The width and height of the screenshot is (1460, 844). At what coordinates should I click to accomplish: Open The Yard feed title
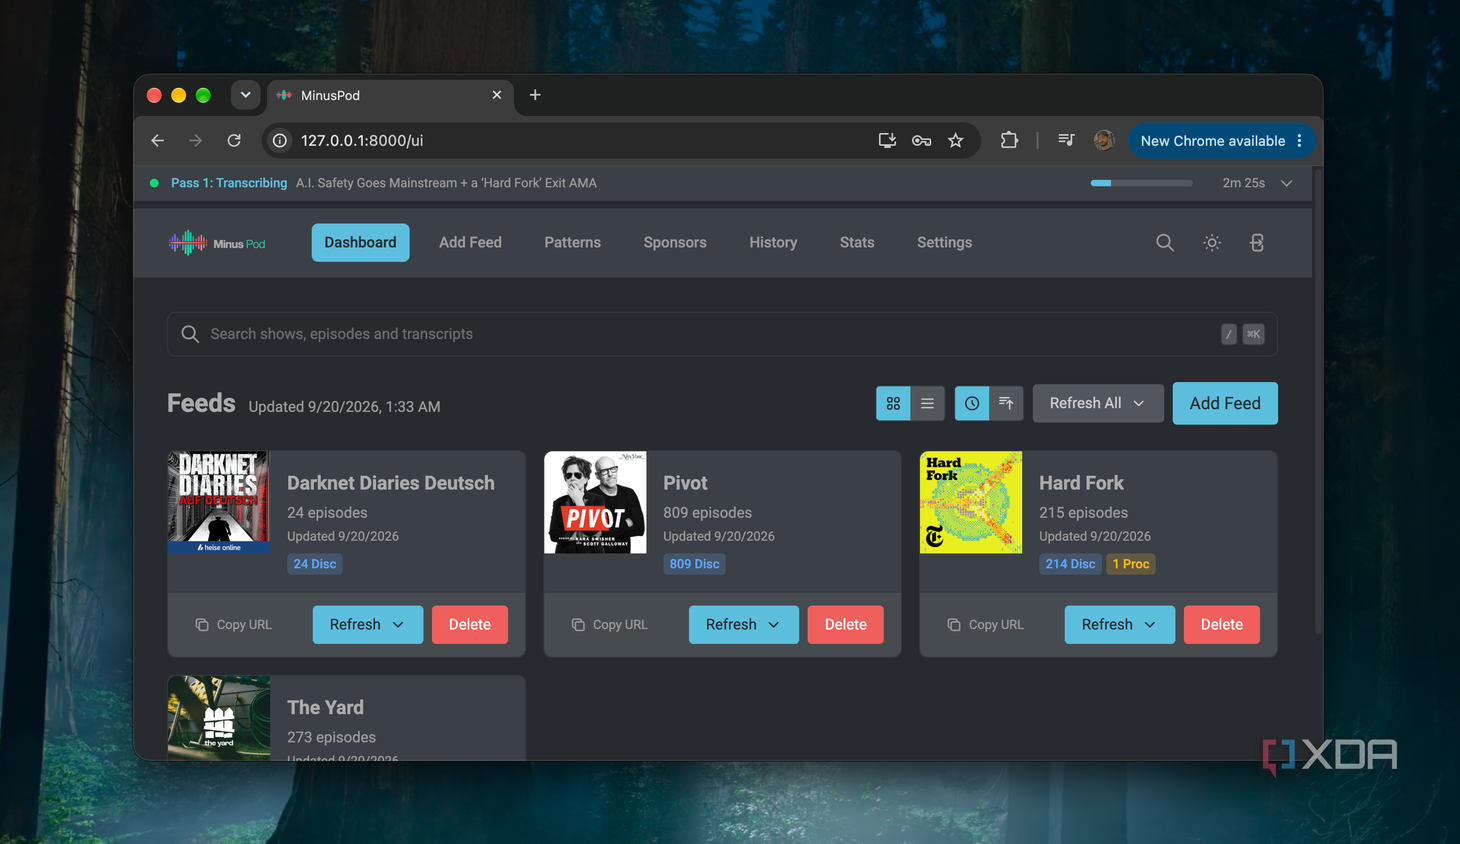tap(325, 708)
